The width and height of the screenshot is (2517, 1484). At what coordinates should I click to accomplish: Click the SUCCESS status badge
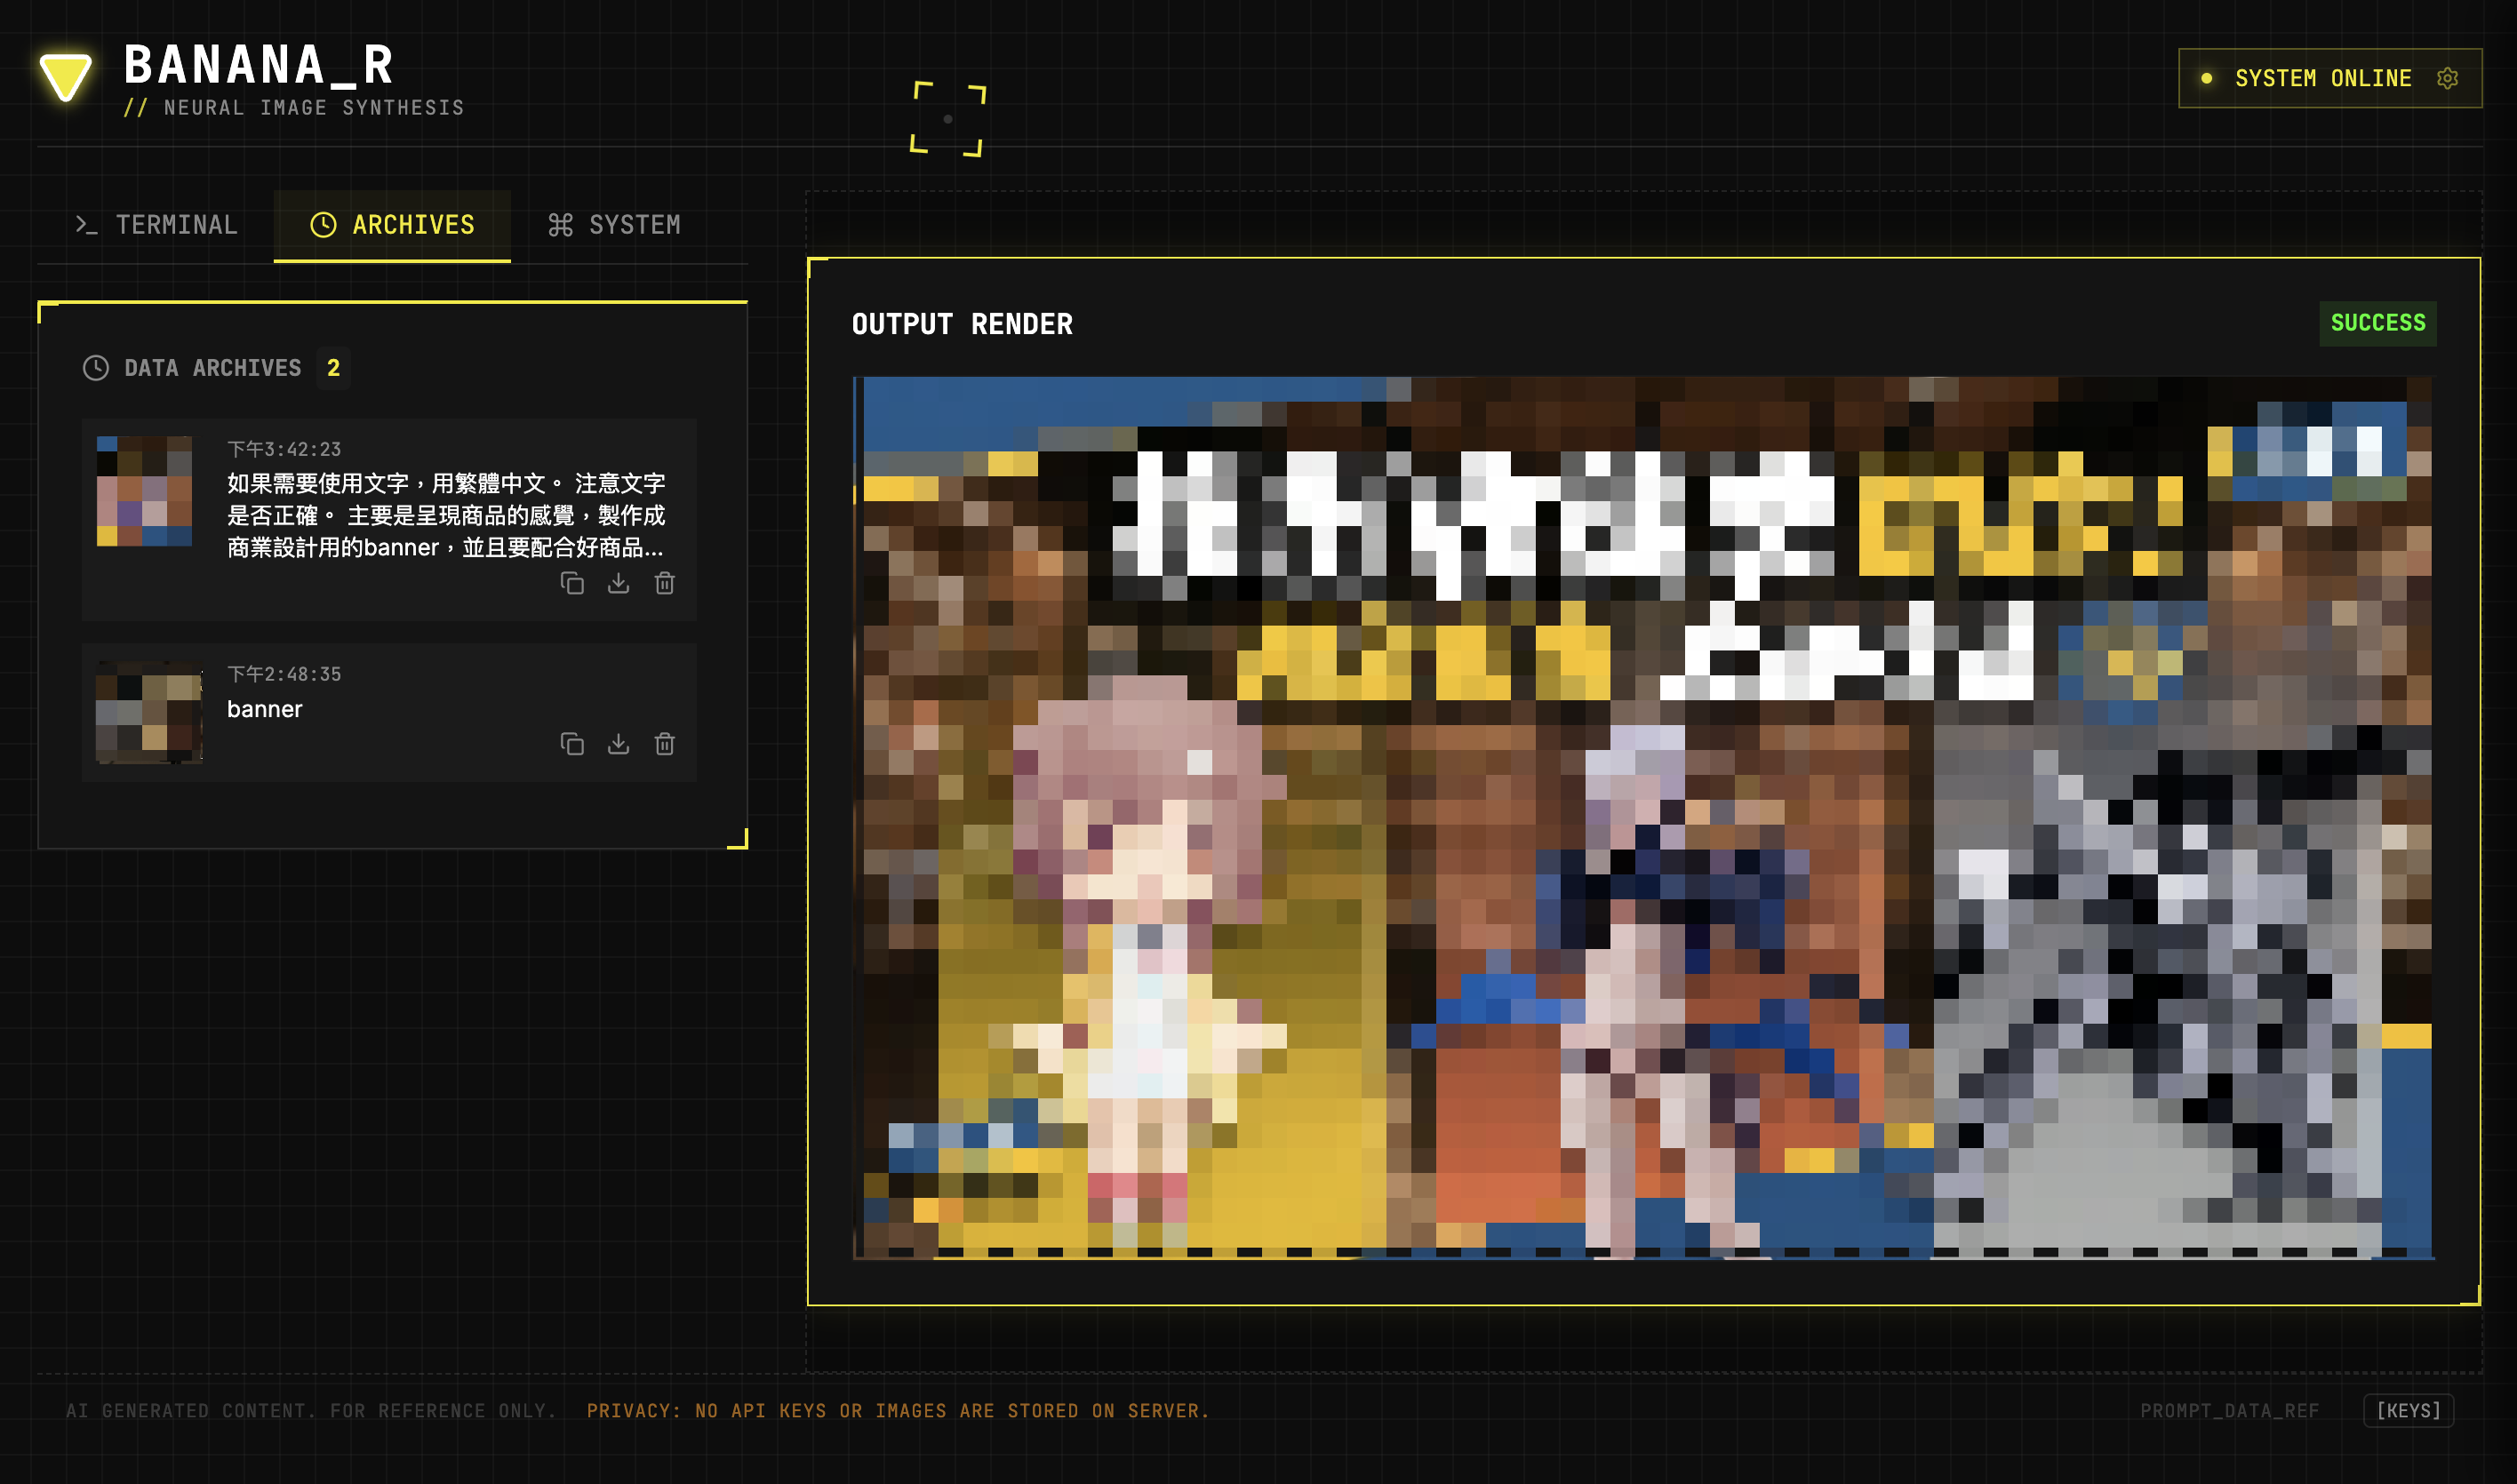click(x=2378, y=323)
